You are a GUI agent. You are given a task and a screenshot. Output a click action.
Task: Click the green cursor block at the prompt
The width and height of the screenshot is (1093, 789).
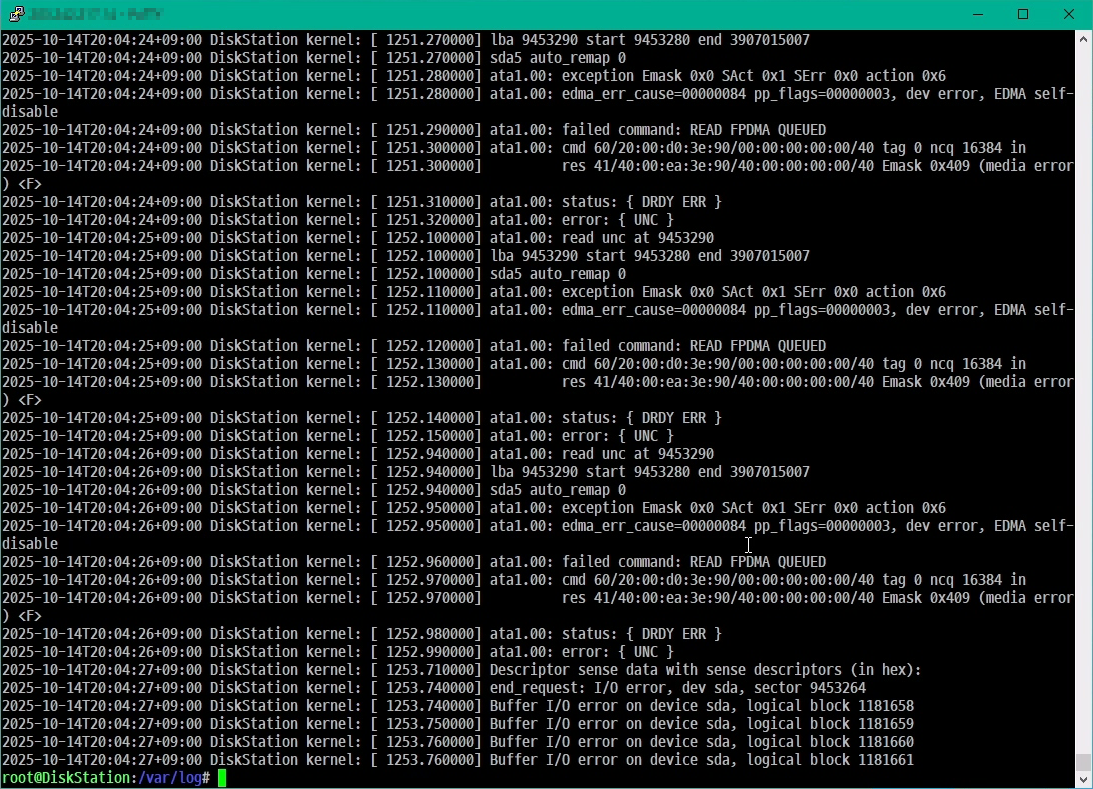click(x=222, y=778)
